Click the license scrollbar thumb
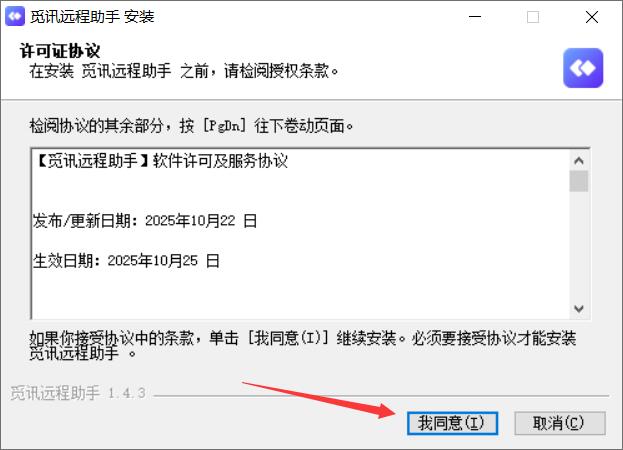 [x=579, y=181]
